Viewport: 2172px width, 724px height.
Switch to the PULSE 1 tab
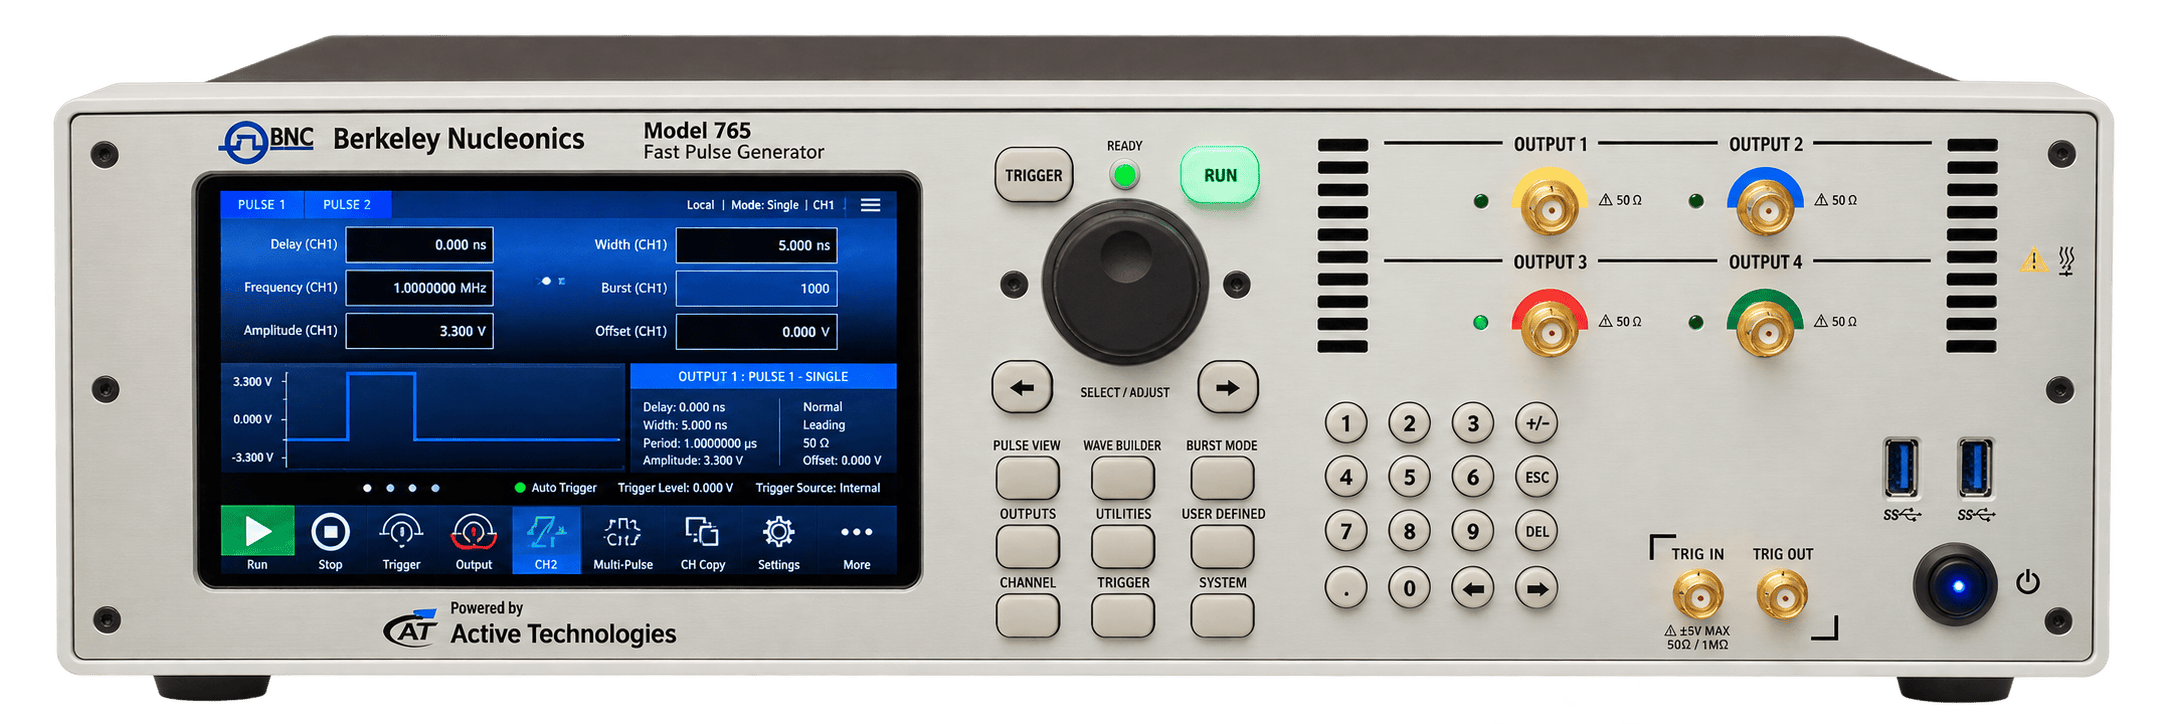click(x=262, y=204)
